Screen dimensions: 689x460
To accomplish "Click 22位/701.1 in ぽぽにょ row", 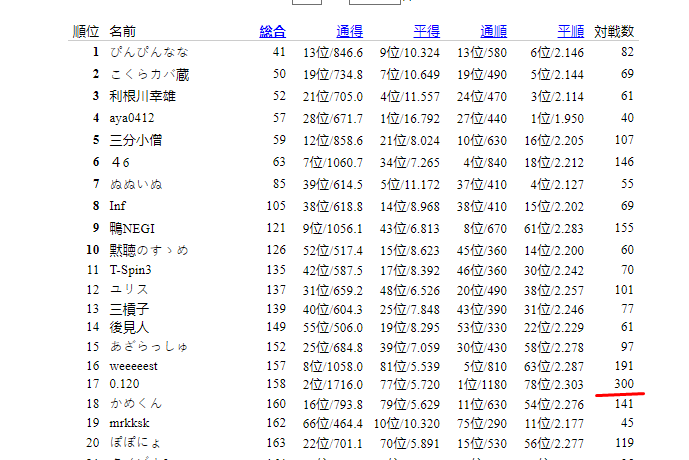I will [333, 443].
